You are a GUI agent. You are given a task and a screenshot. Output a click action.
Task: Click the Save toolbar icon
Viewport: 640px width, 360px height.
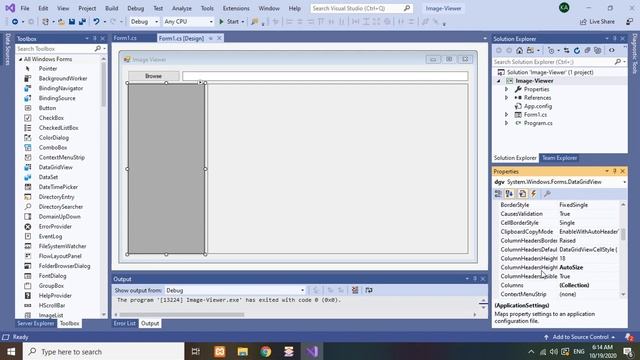pyautogui.click(x=72, y=22)
